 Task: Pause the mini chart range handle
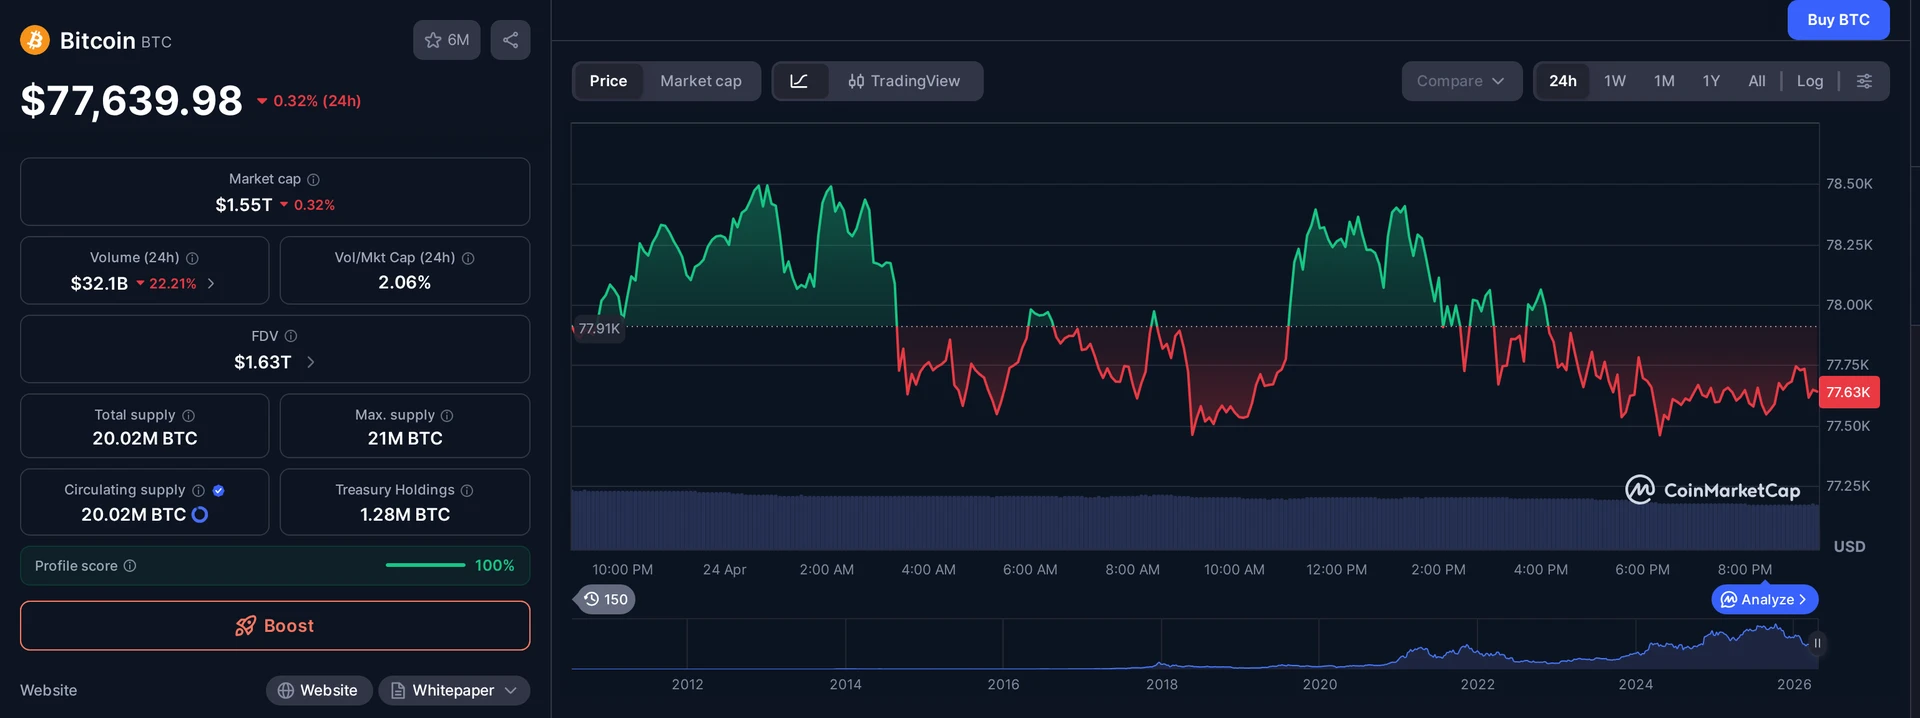[x=1817, y=643]
